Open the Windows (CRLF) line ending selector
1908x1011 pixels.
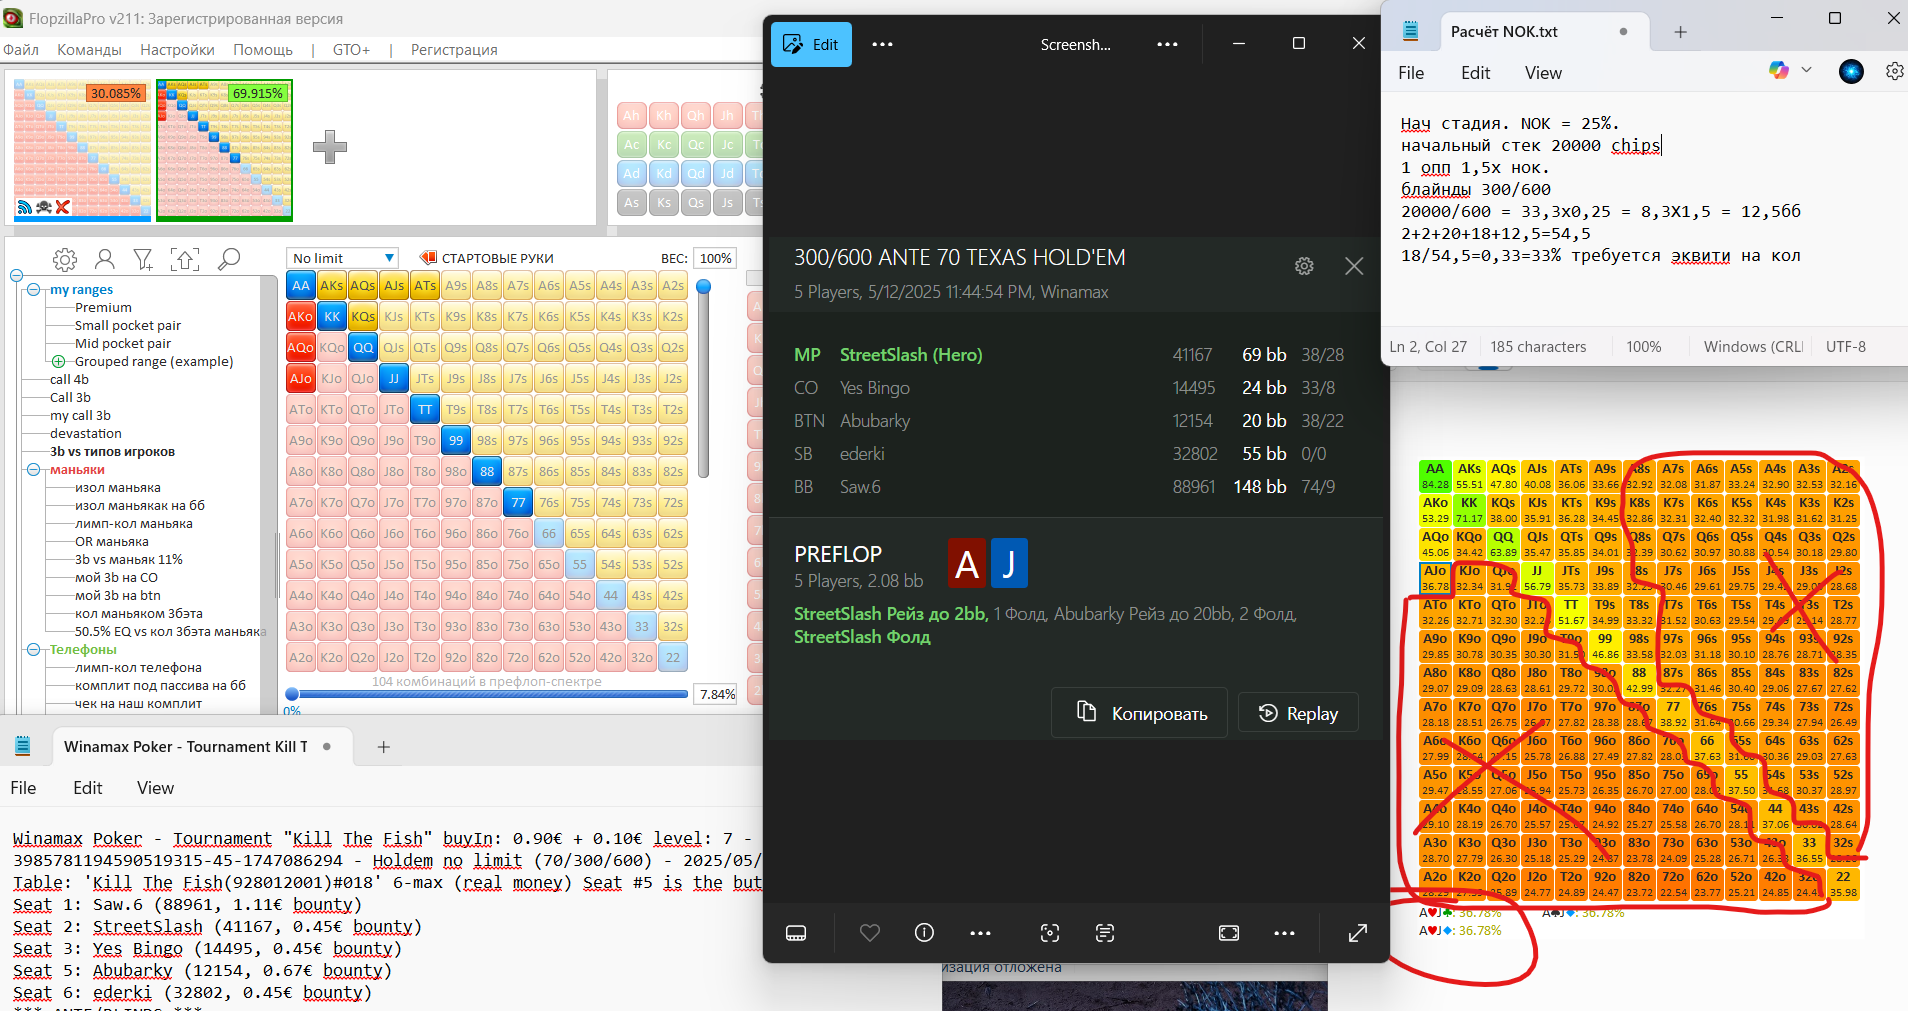tap(1753, 347)
